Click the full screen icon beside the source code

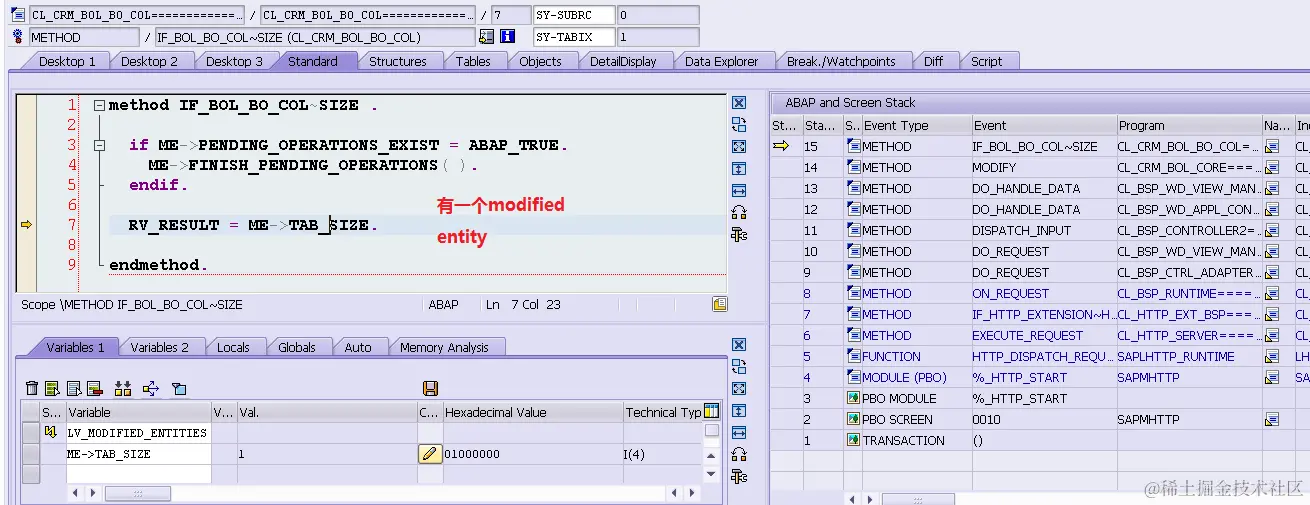point(739,146)
